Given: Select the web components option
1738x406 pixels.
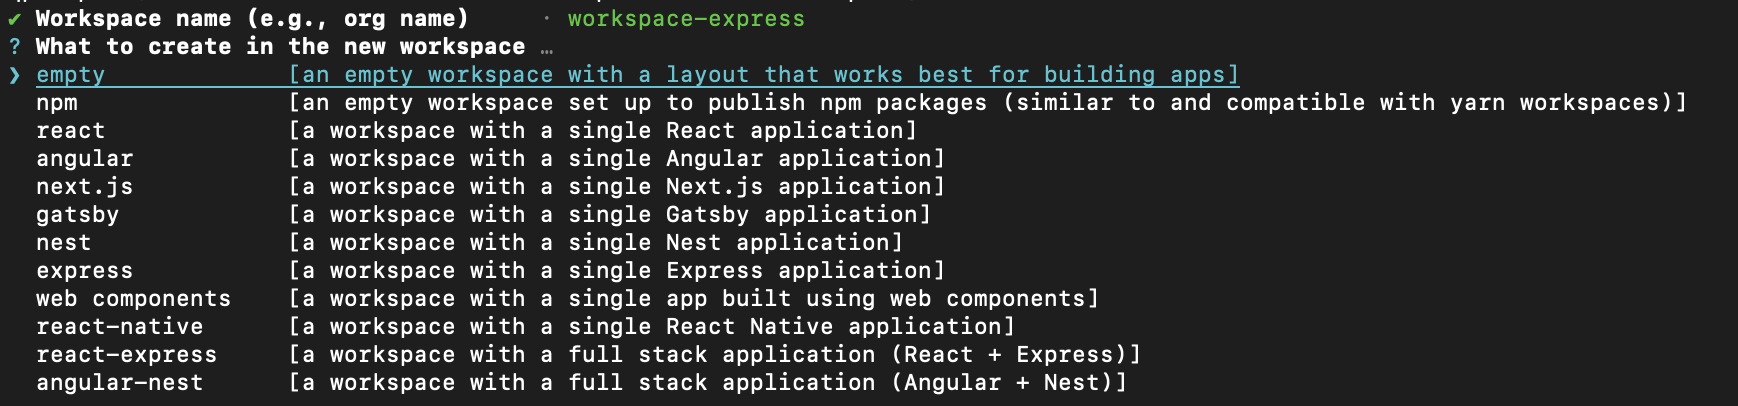Looking at the screenshot, I should pos(133,299).
